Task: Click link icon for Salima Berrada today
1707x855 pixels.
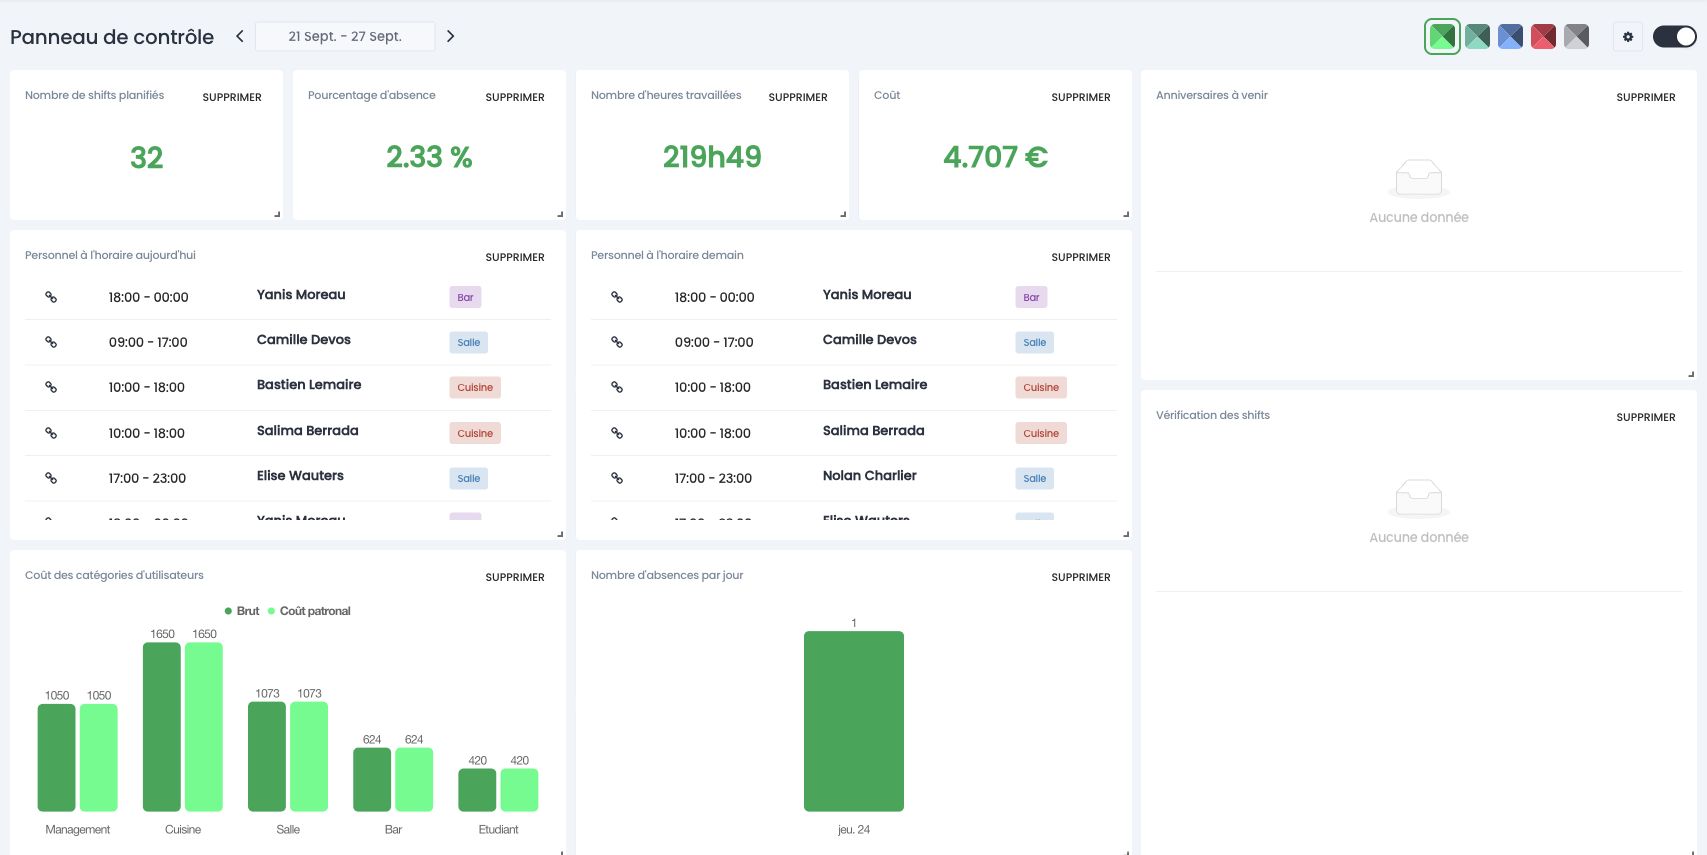Action: click(51, 433)
